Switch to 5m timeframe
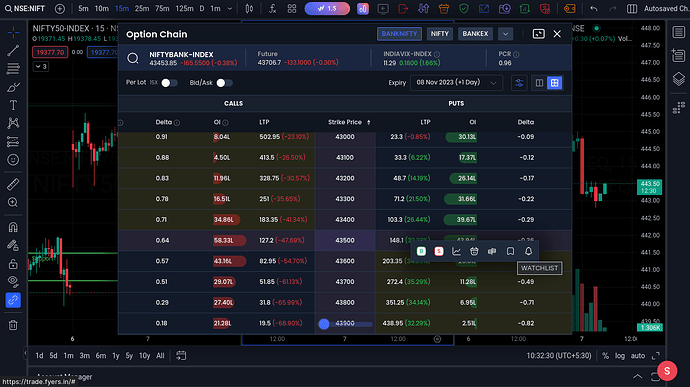Screen dimensions: 690x387 coord(83,8)
